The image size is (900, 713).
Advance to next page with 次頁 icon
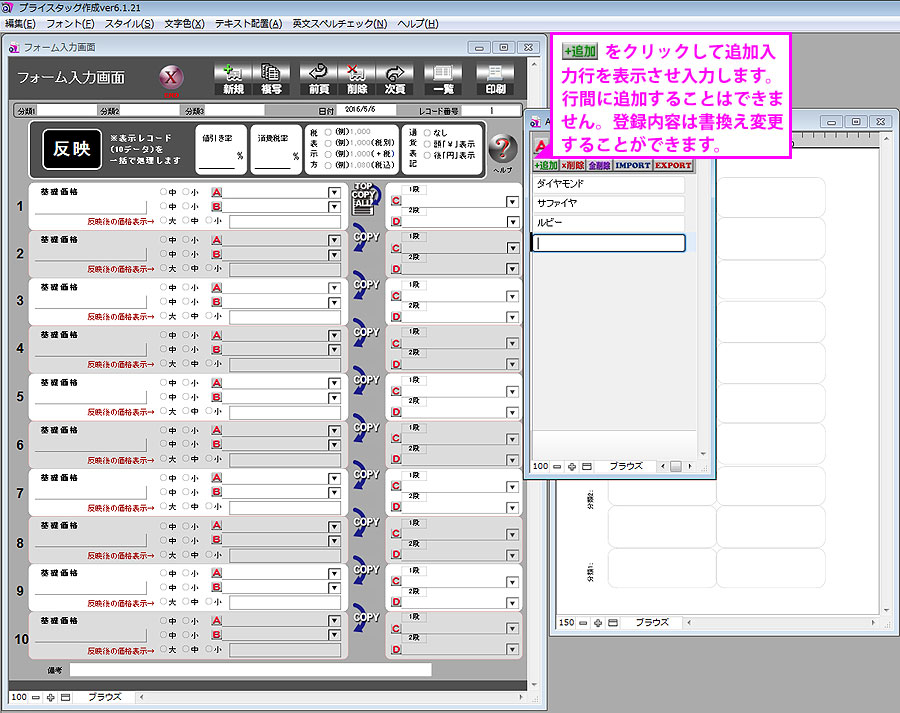click(x=394, y=78)
